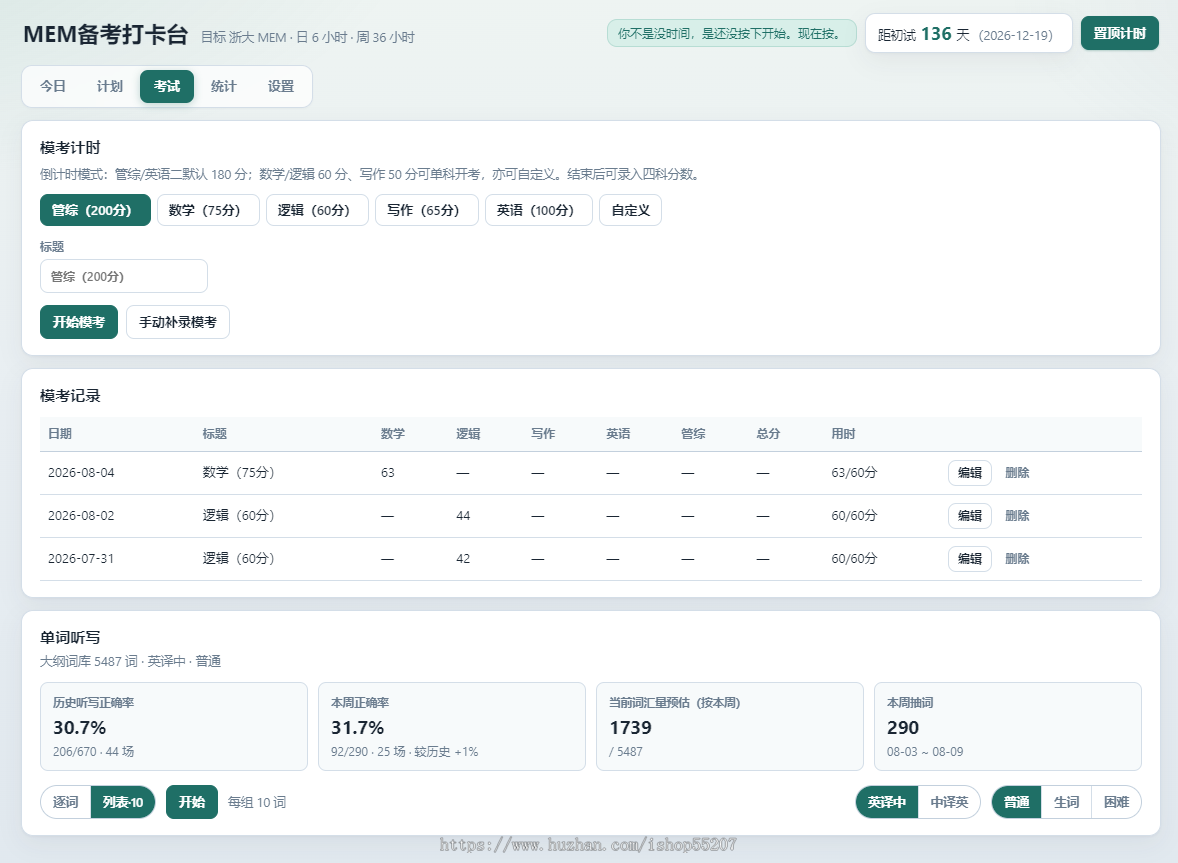
Task: Click the logic score 42 cell
Action: 463,559
